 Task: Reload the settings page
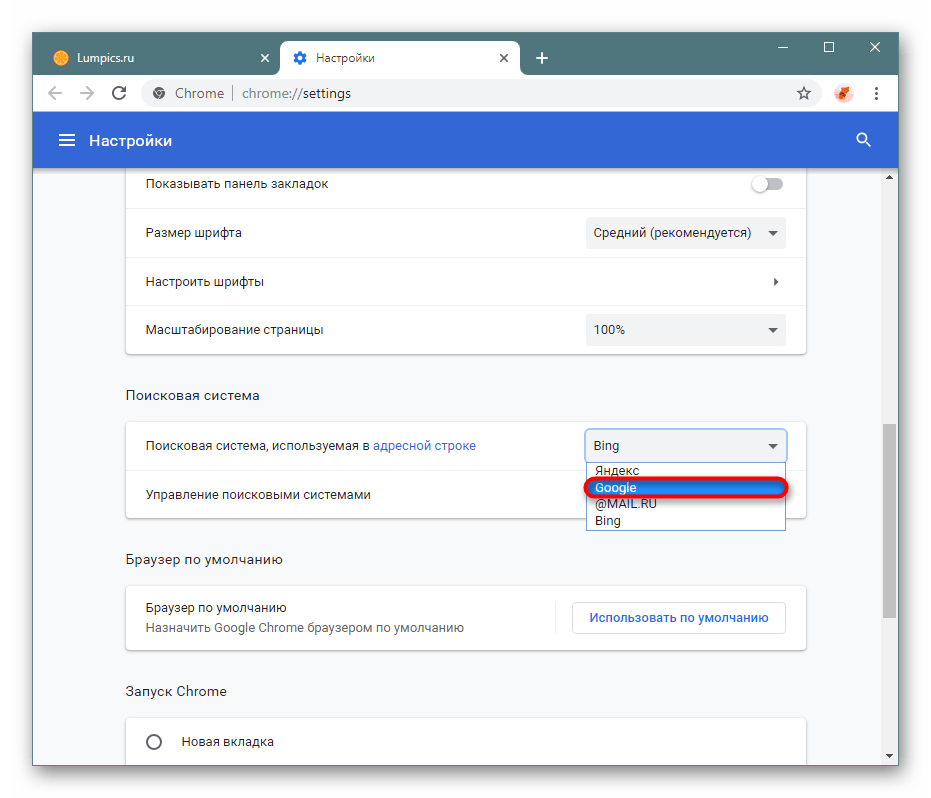119,93
